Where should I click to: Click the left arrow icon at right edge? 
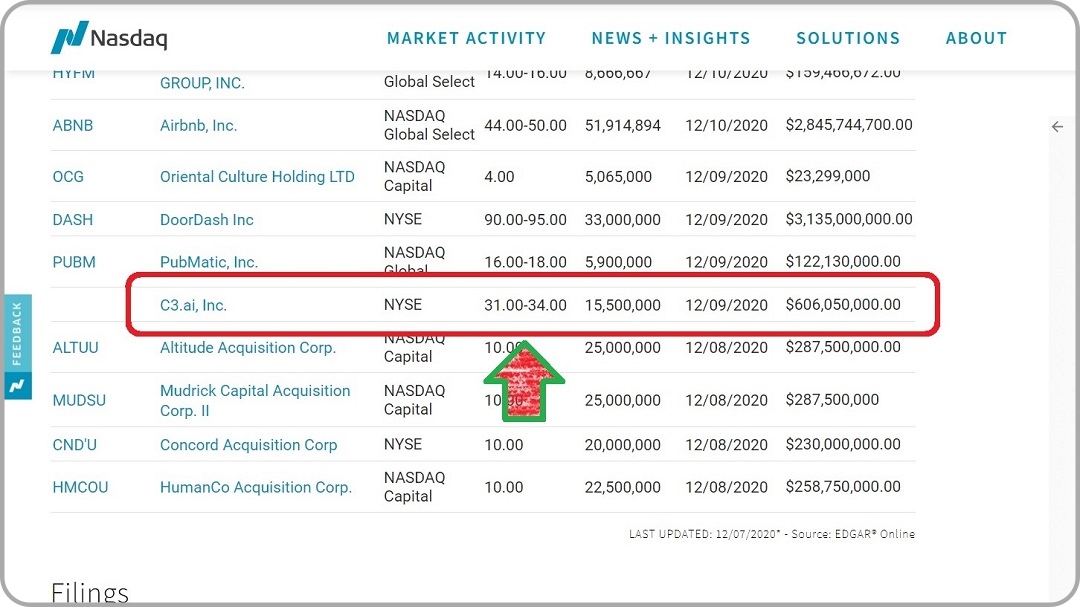point(1057,127)
